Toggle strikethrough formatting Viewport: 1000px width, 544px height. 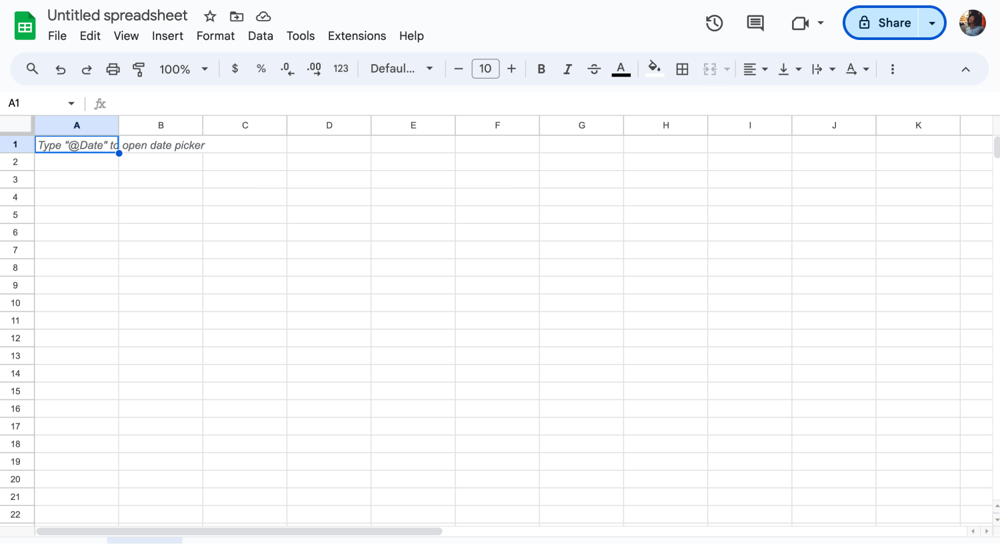(x=594, y=69)
